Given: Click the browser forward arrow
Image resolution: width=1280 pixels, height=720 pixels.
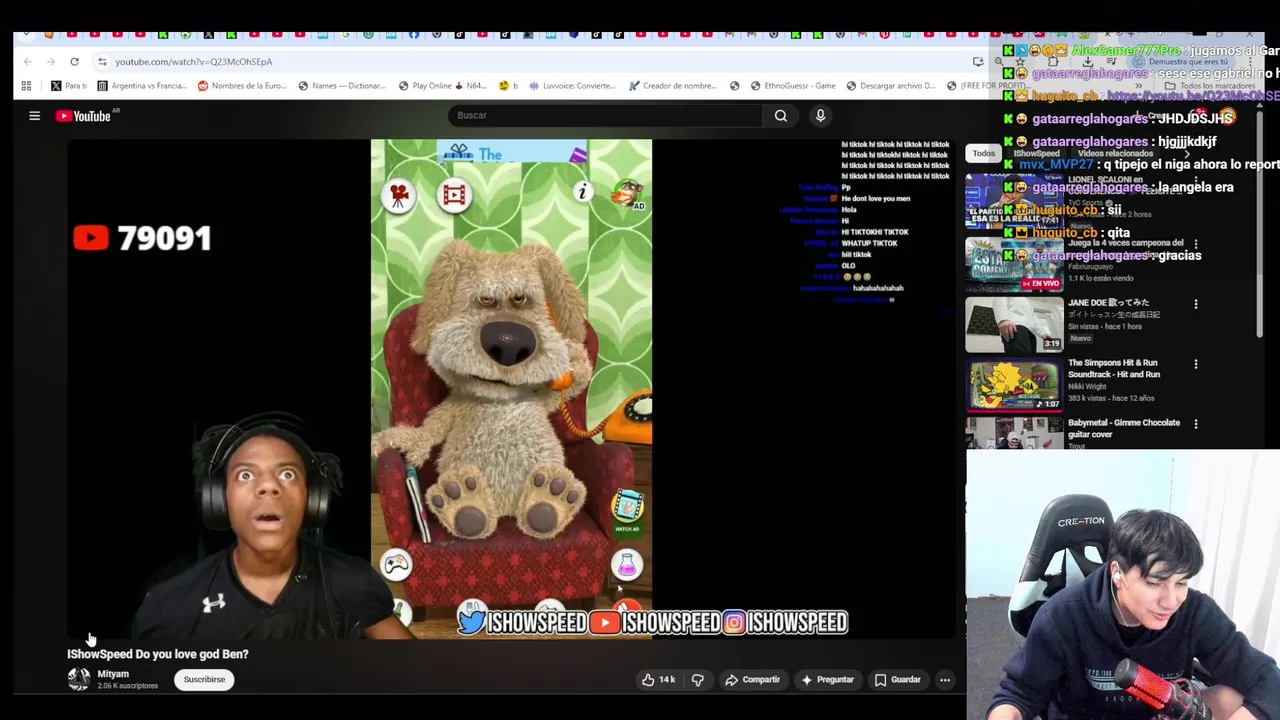Looking at the screenshot, I should [x=51, y=62].
